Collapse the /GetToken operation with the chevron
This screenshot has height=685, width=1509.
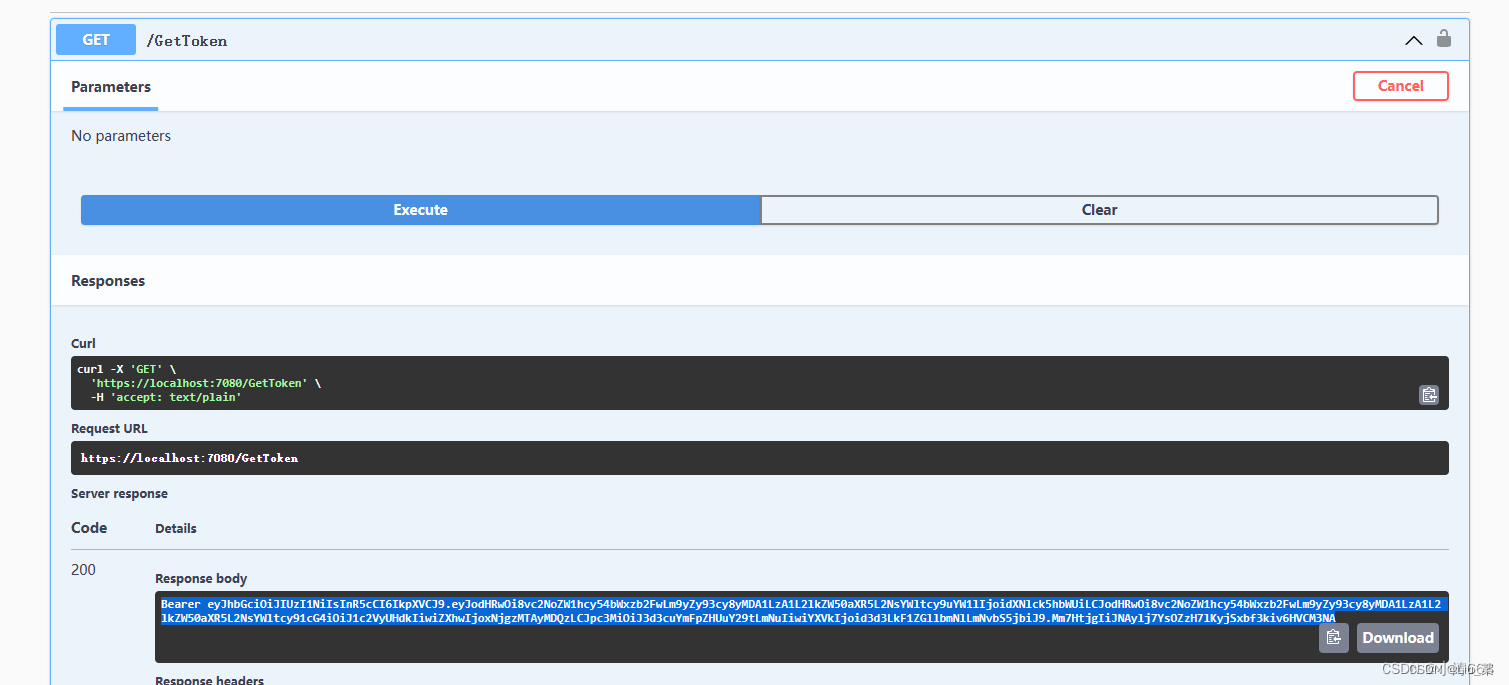[x=1413, y=40]
